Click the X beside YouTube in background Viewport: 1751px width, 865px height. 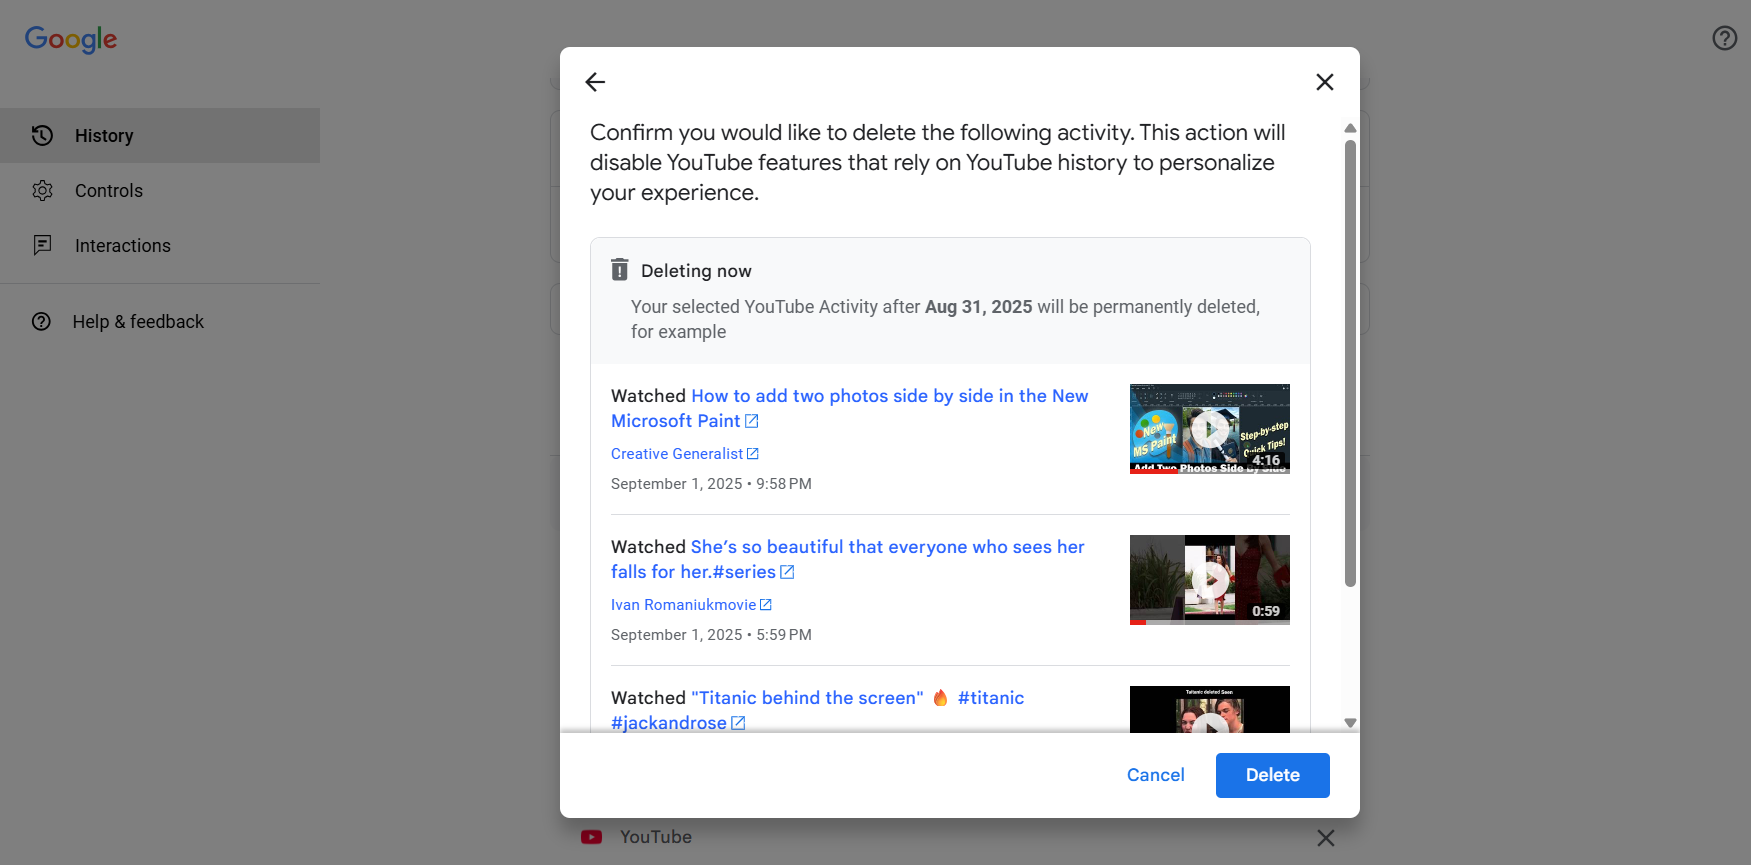[1326, 838]
